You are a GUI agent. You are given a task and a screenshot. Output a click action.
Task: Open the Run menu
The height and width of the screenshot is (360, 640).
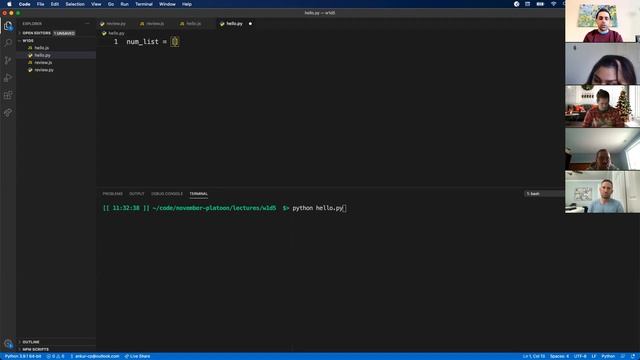tap(124, 4)
